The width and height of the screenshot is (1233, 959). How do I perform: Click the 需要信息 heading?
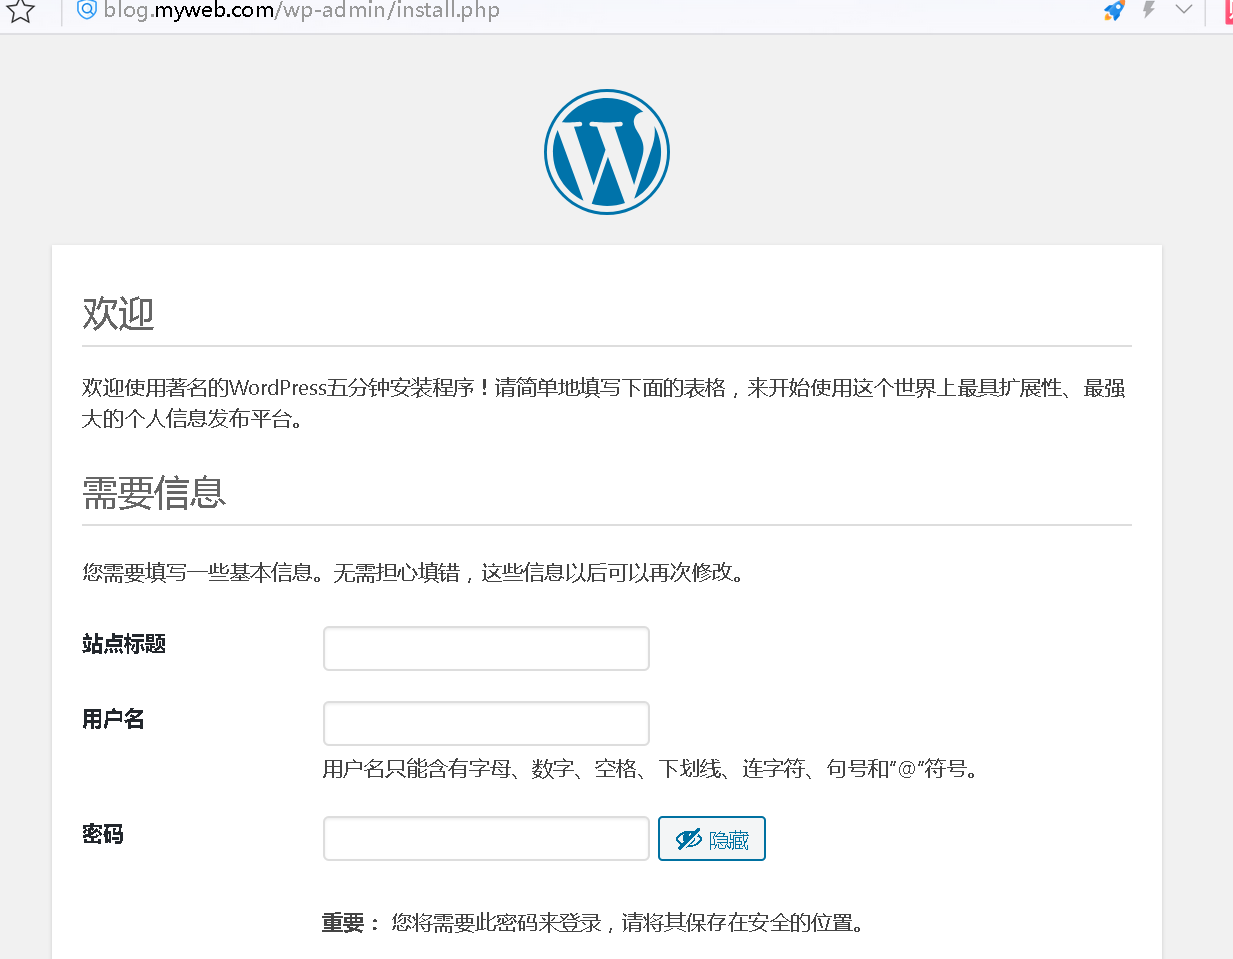(x=154, y=493)
